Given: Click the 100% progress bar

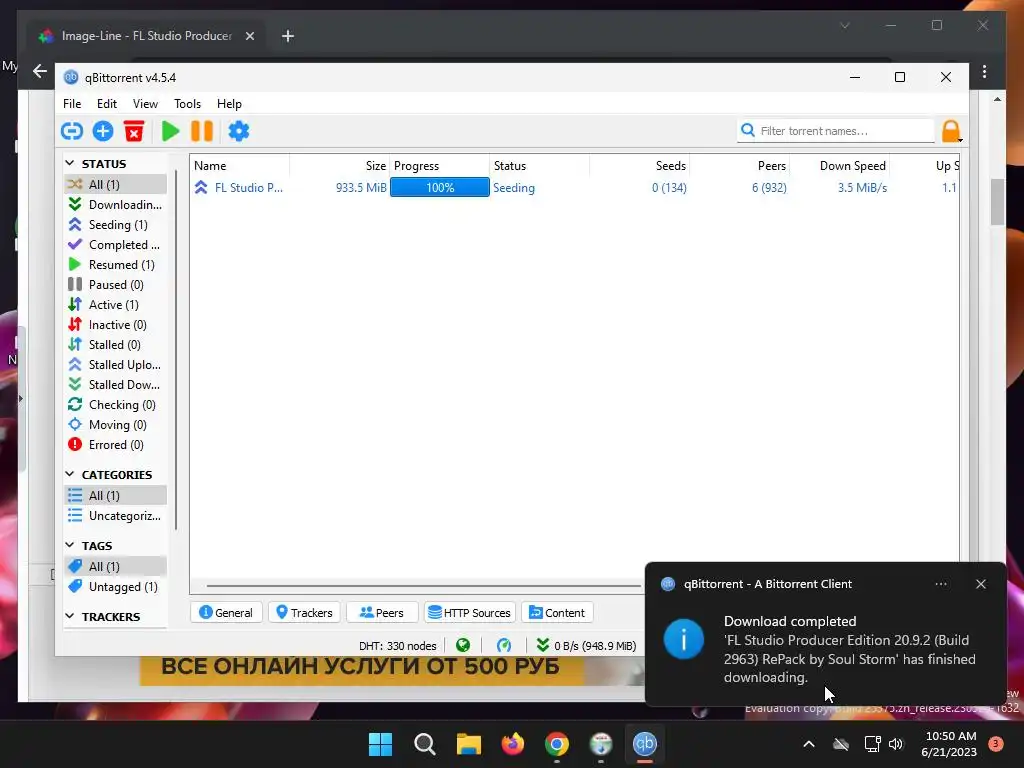Looking at the screenshot, I should click(x=440, y=188).
